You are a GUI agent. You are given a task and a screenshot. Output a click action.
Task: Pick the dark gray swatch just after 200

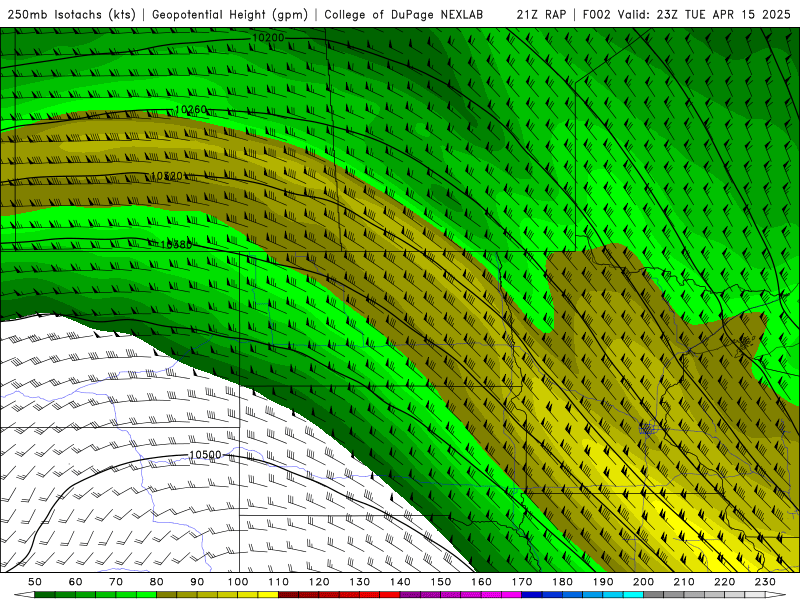point(654,595)
